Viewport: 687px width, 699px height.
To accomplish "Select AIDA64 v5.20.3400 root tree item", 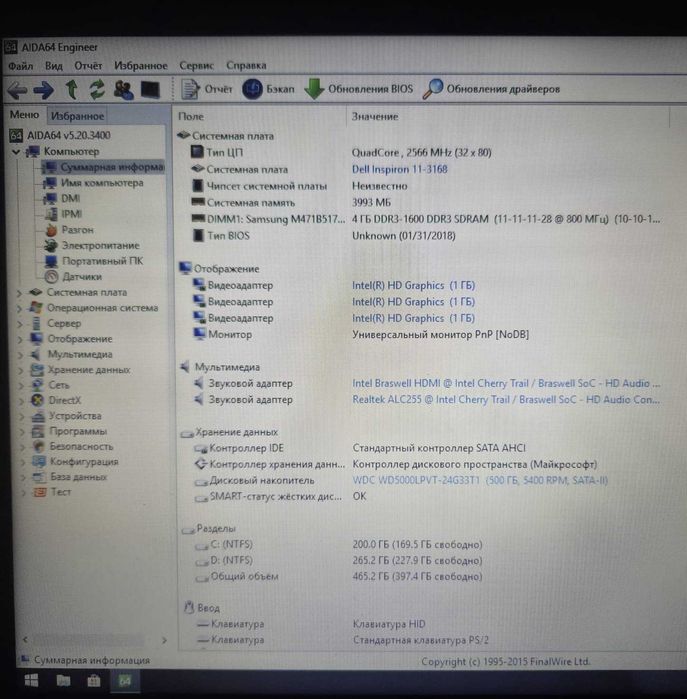I will 60,135.
